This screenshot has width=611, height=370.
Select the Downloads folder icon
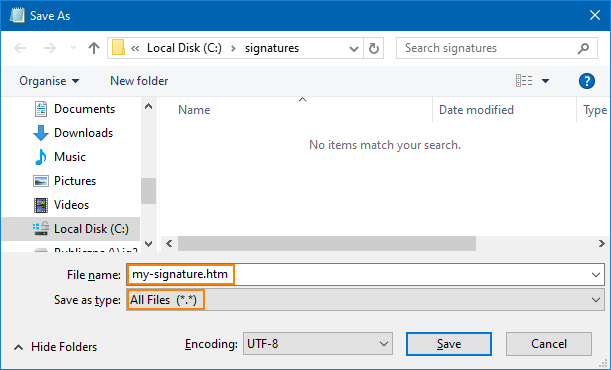41,133
